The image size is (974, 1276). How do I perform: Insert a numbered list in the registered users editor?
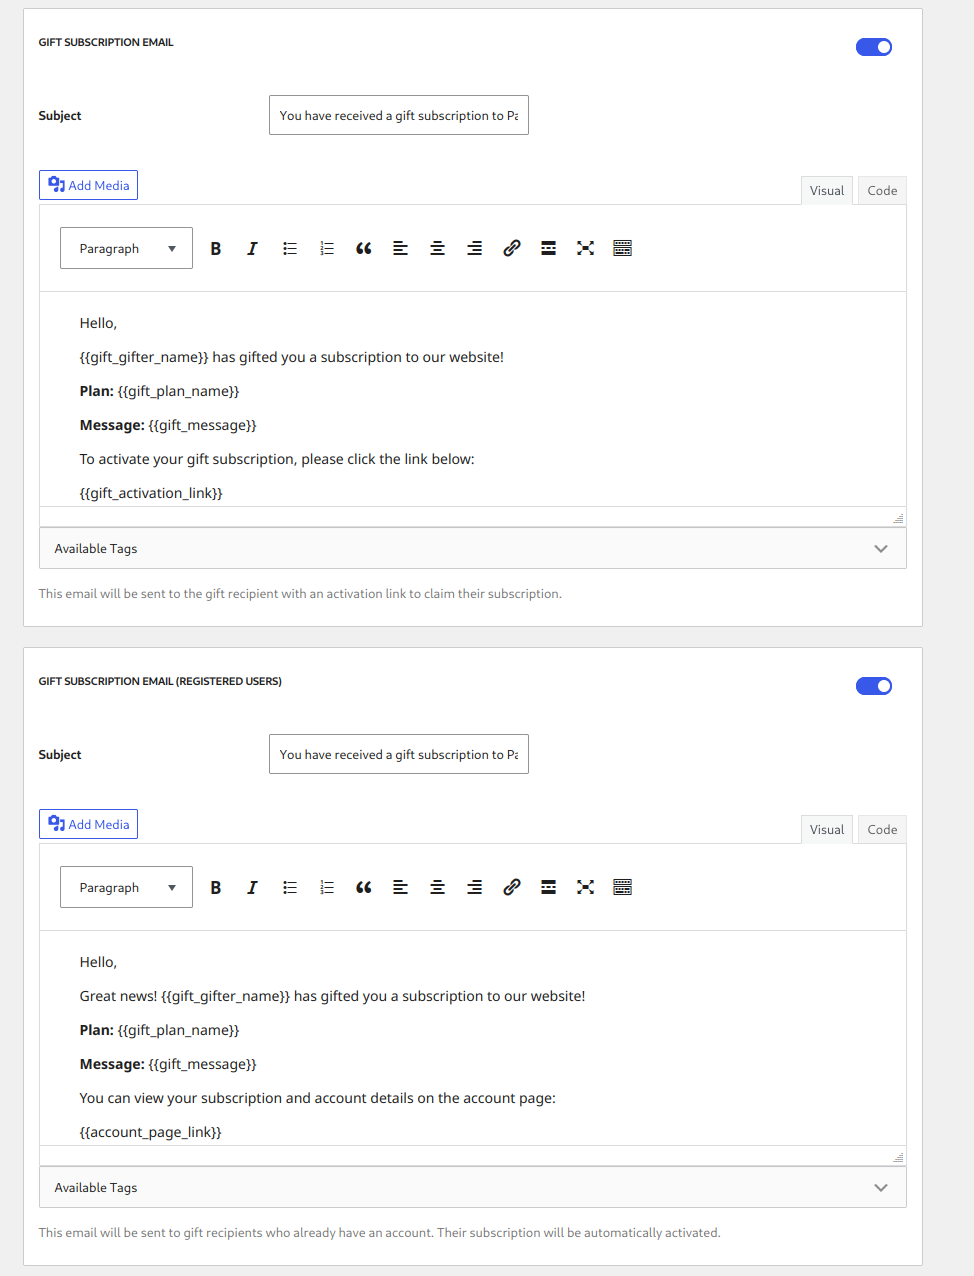[327, 888]
